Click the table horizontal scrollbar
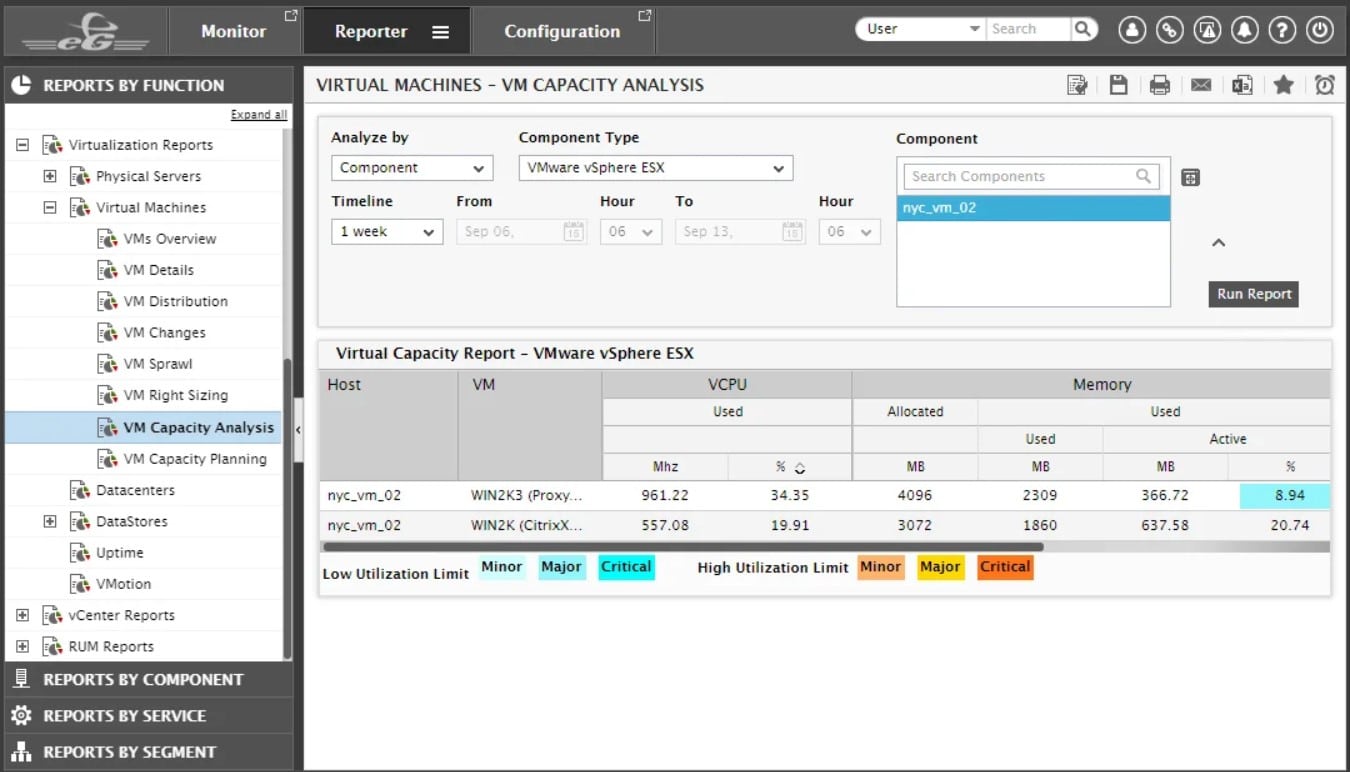Viewport: 1350px width, 772px height. (682, 547)
